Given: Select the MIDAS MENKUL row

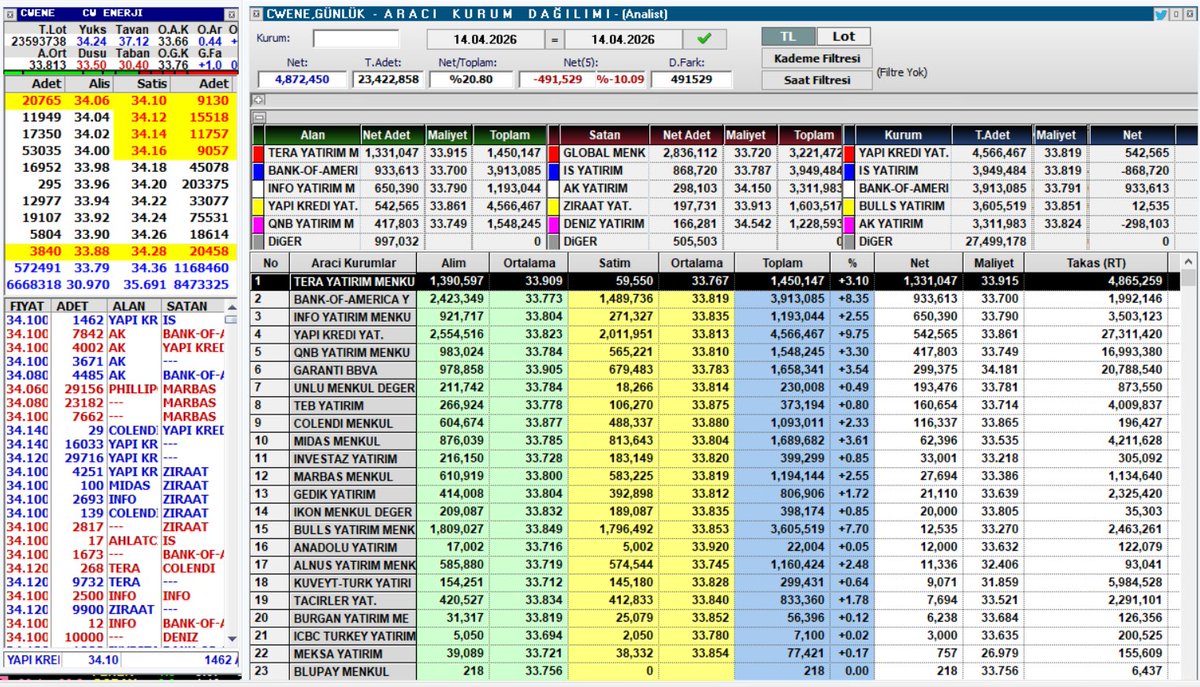Looking at the screenshot, I should [714, 441].
